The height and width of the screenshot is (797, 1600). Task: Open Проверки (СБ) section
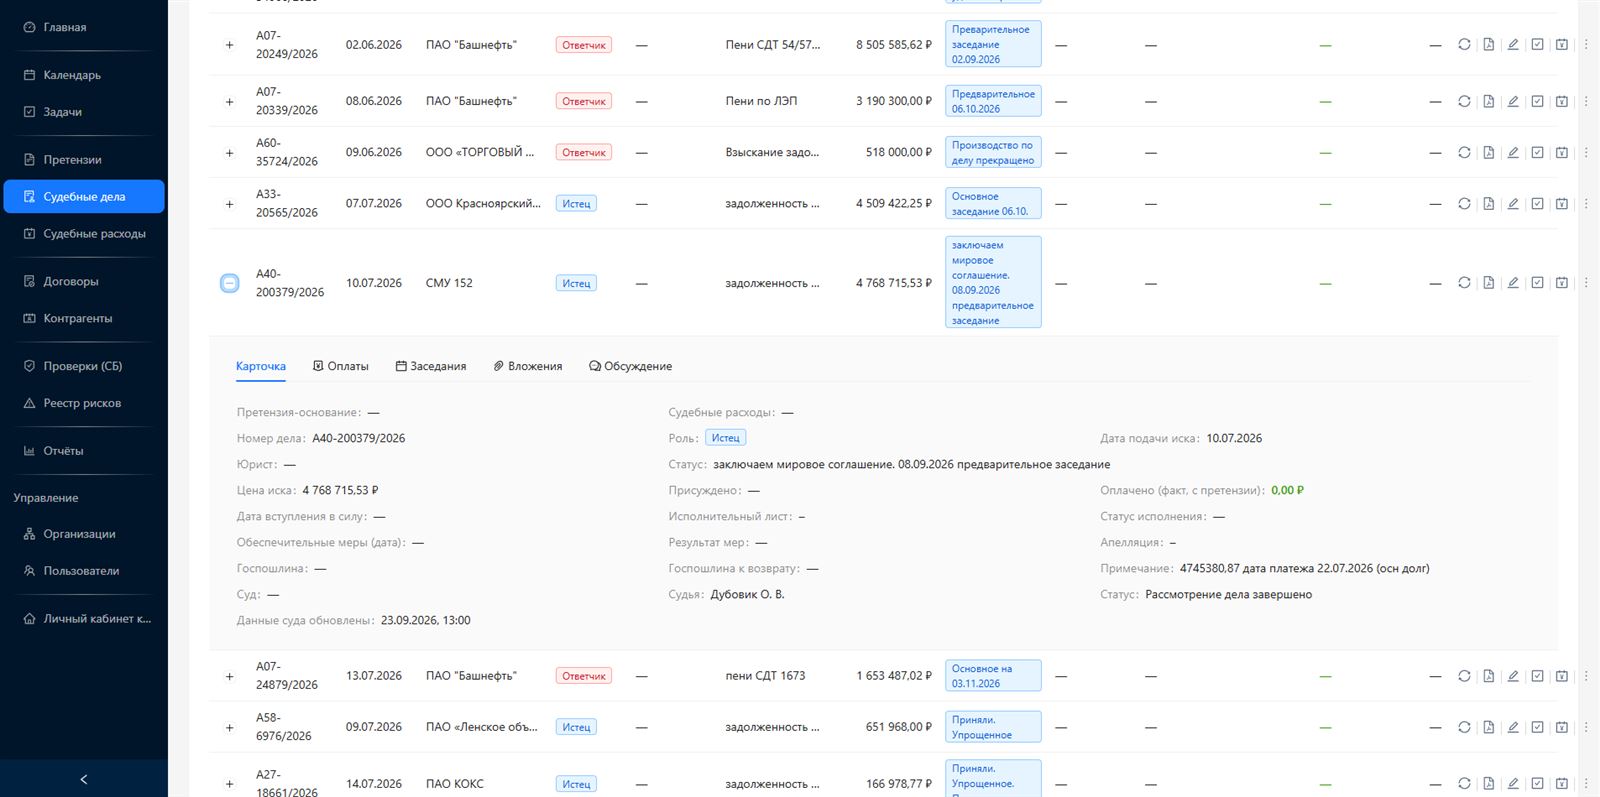tap(84, 366)
